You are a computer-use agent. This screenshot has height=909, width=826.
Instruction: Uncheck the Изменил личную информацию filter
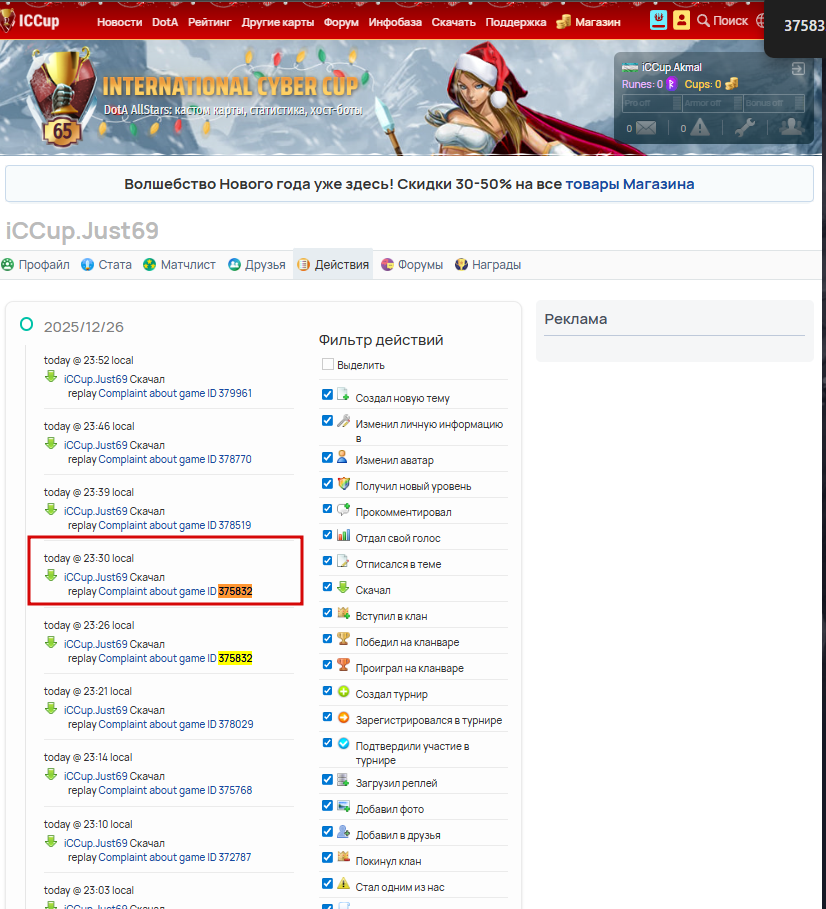(327, 420)
